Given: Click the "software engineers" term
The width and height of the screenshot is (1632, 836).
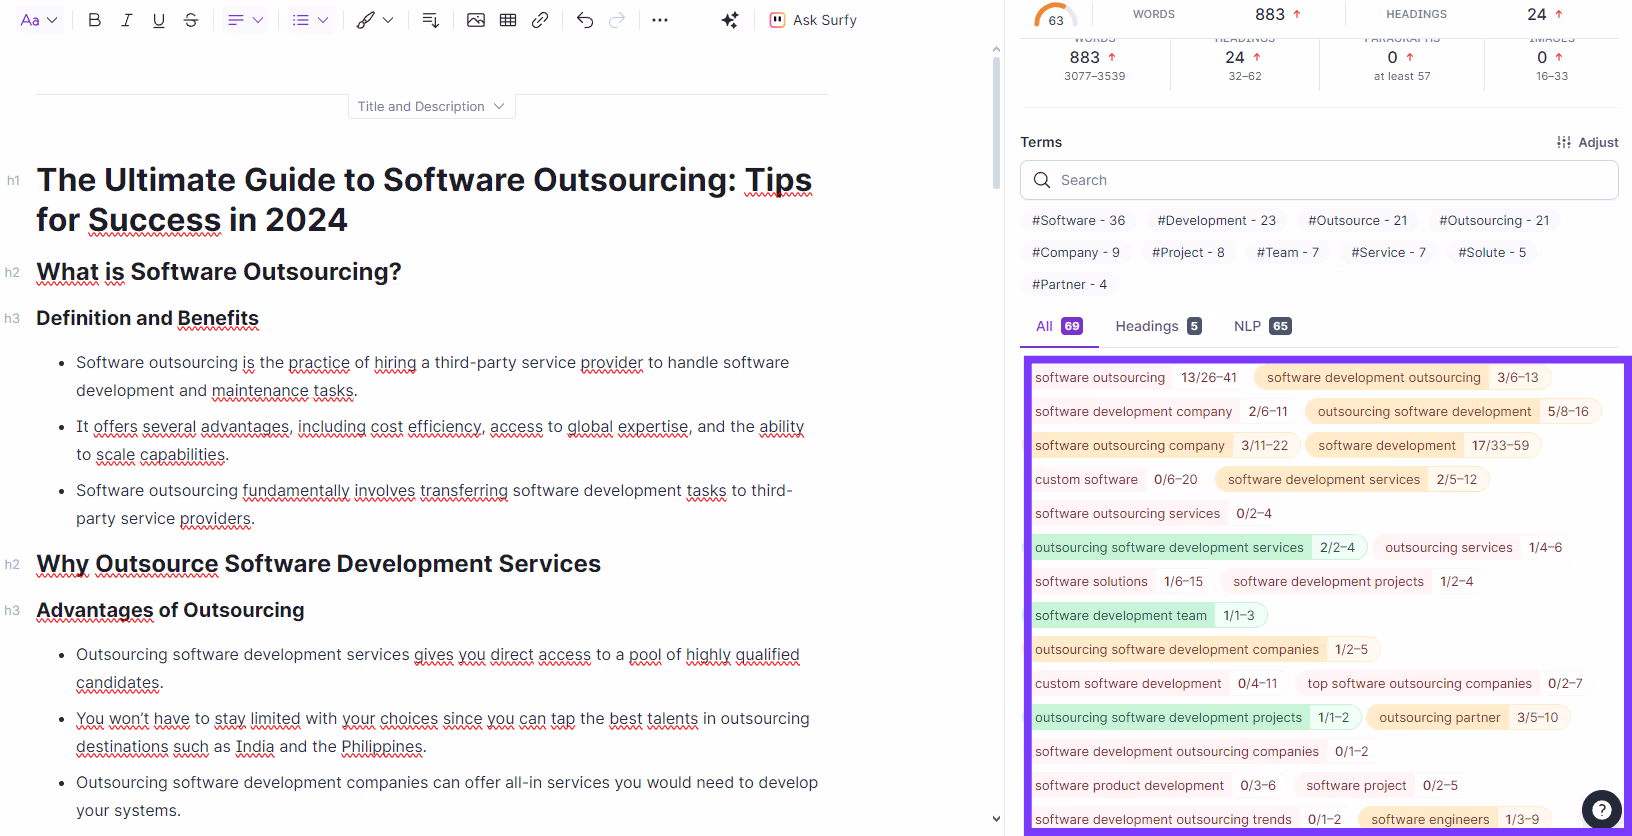Looking at the screenshot, I should coord(1455,820).
